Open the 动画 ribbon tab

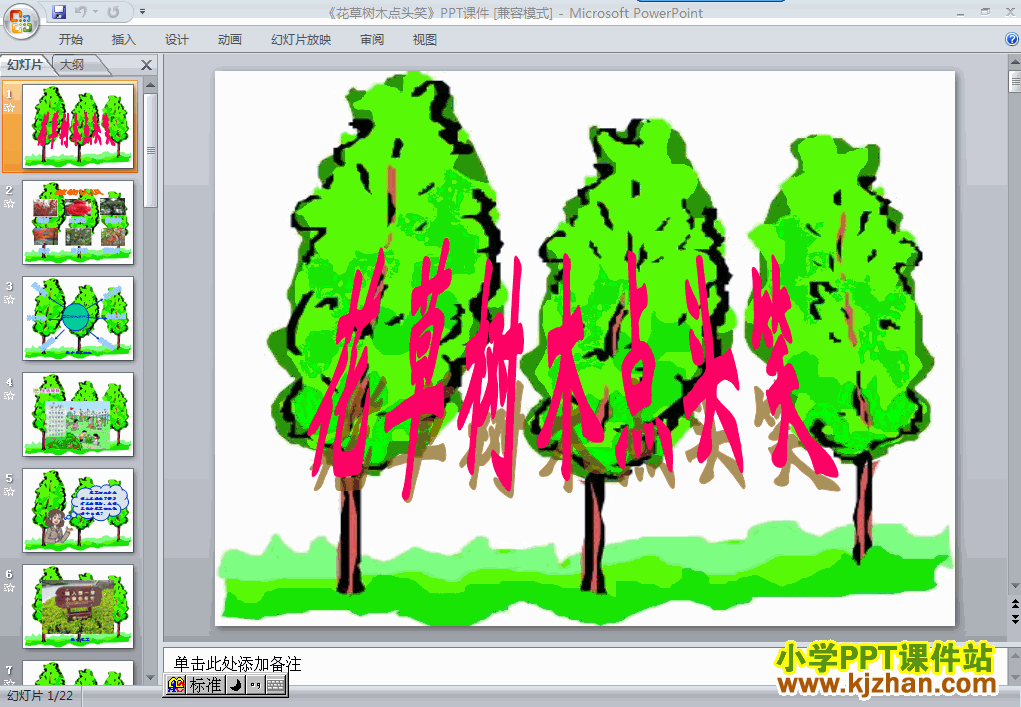pos(229,40)
